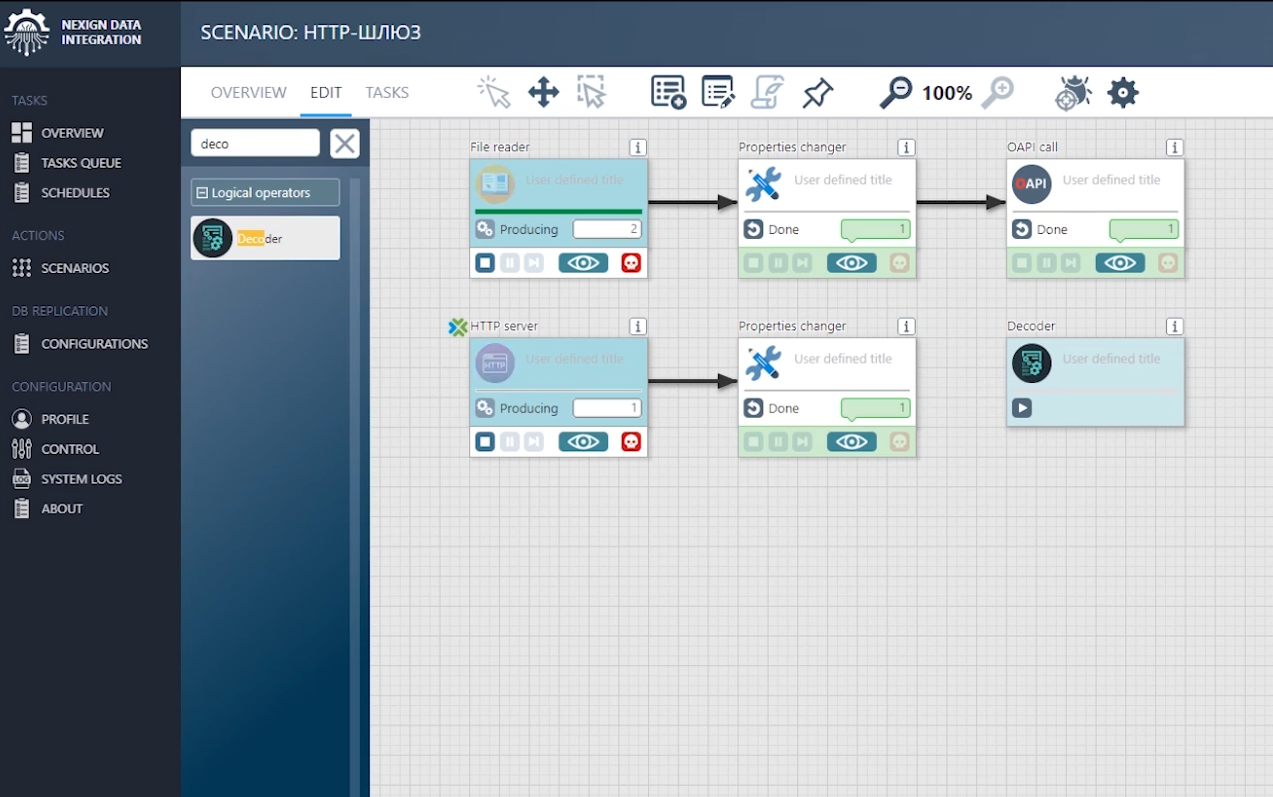The height and width of the screenshot is (797, 1273).
Task: Switch to the TASKS tab
Action: point(387,92)
